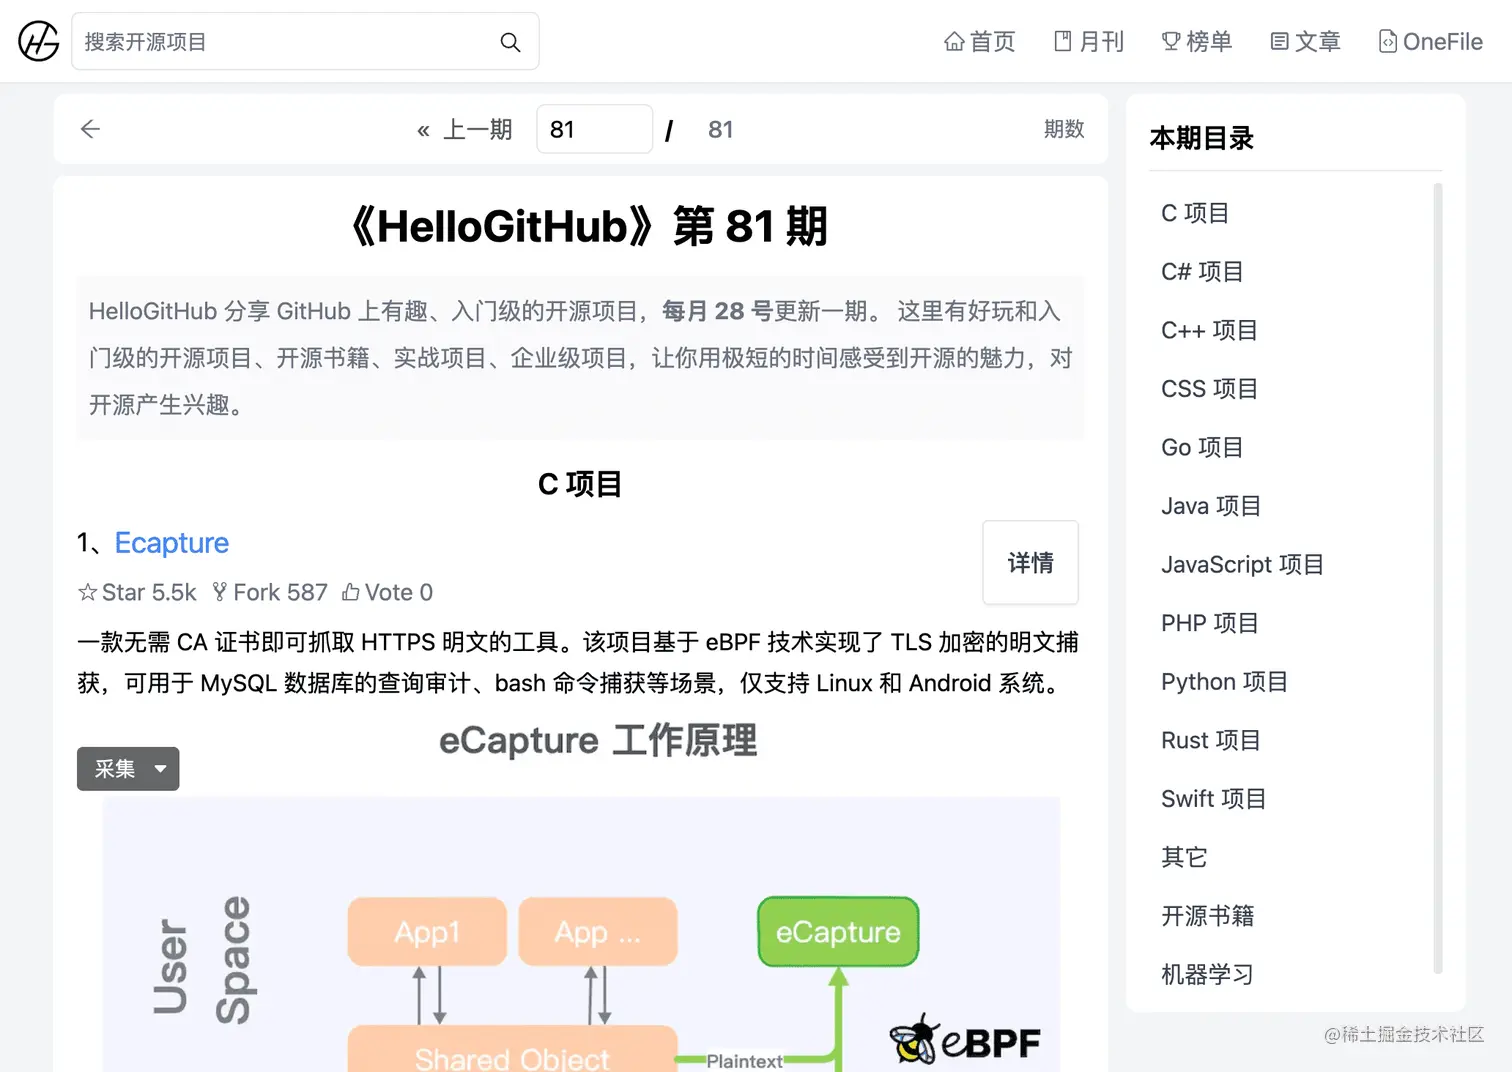The width and height of the screenshot is (1512, 1072).
Task: Open the 文章 articles menu item
Action: [x=1305, y=41]
